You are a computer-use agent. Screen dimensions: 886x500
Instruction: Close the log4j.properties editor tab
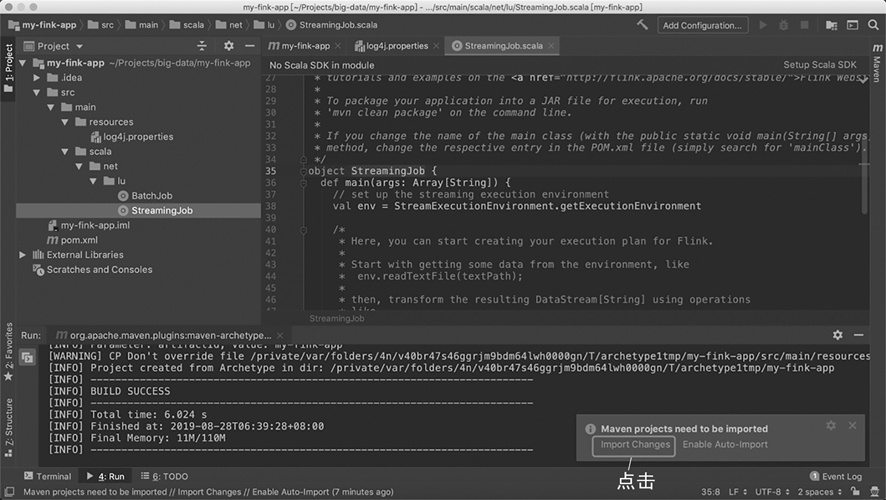pos(436,46)
